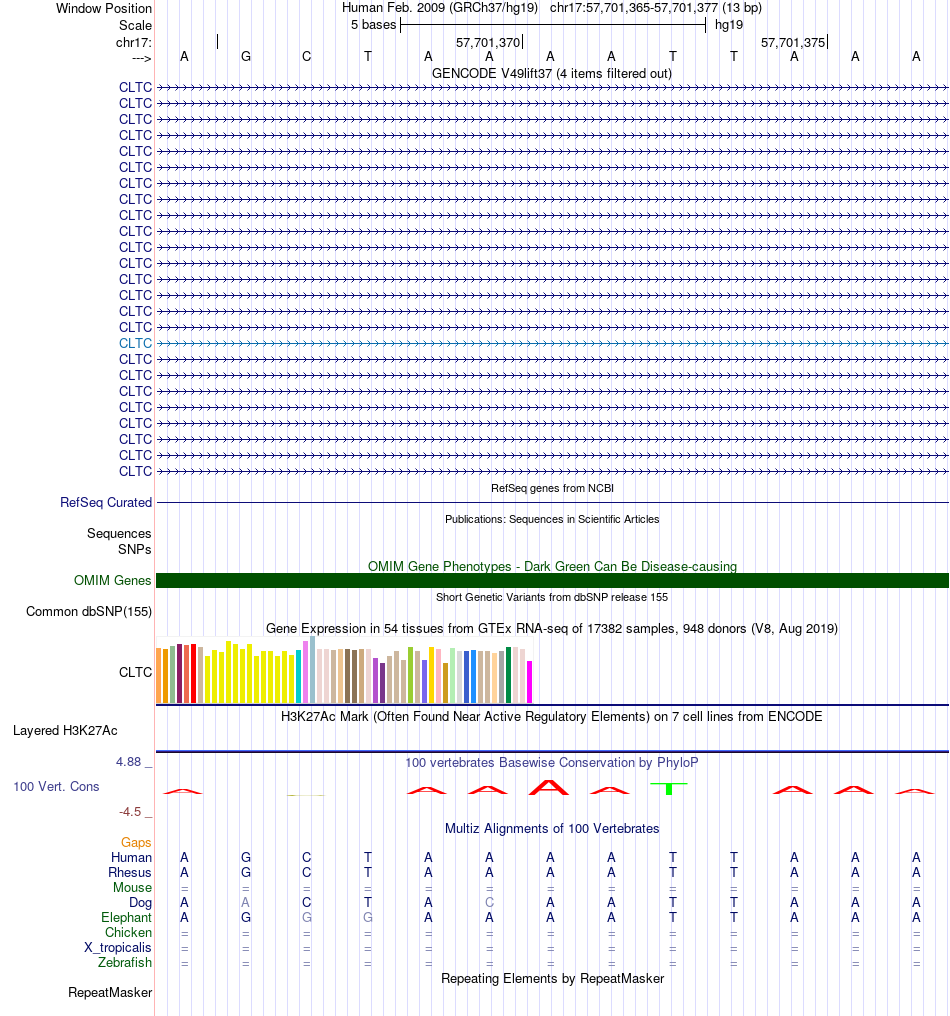Select the Zebrafish species label
This screenshot has height=1016, width=950.
[124, 962]
